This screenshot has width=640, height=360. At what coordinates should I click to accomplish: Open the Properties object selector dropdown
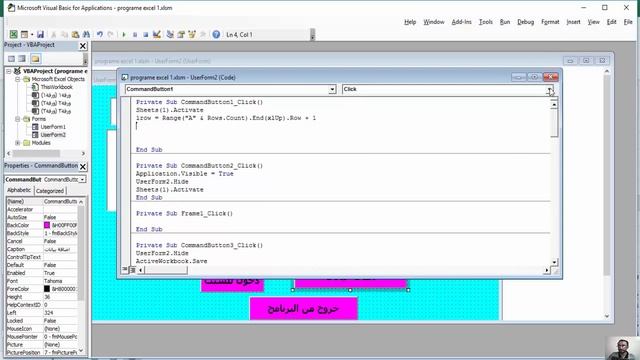click(x=82, y=180)
